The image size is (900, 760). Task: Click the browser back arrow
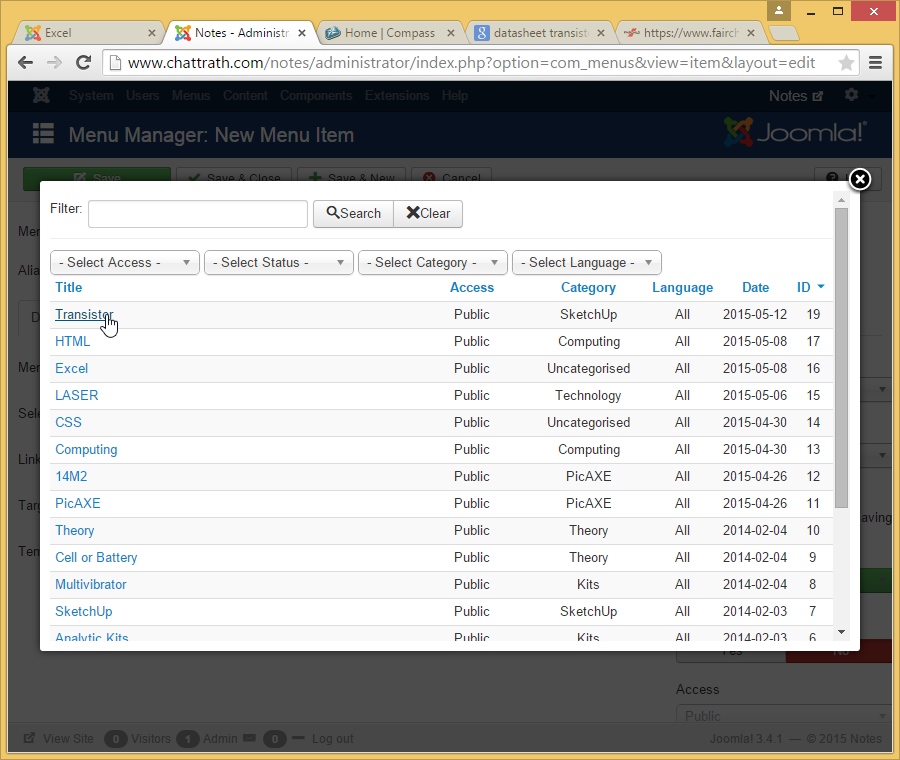(25, 62)
